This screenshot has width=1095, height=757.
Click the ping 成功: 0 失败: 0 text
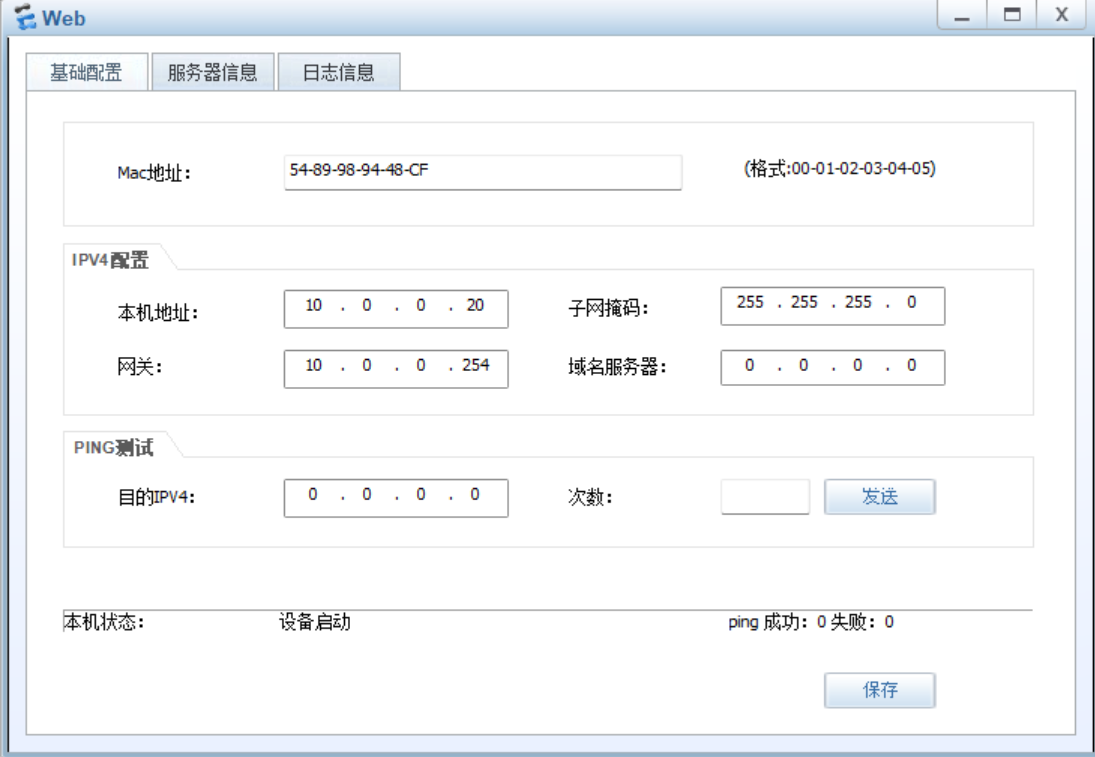[x=811, y=622]
